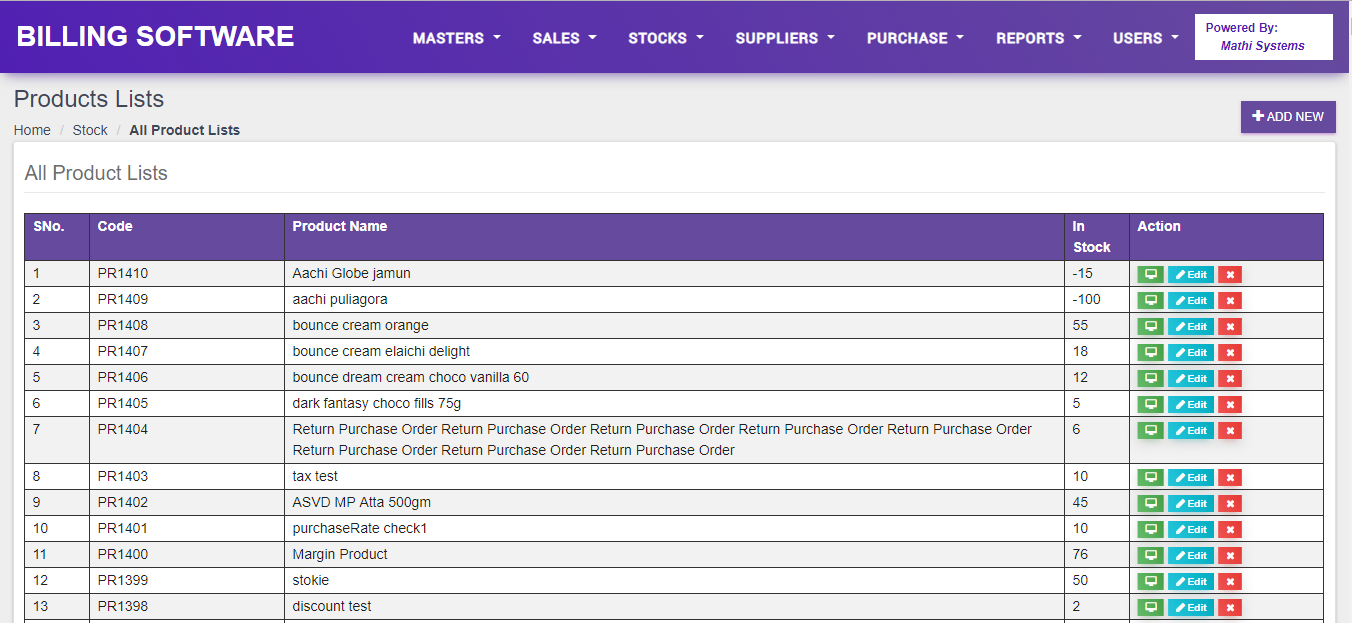
Task: Expand the SUPPLIERS menu
Action: 784,37
